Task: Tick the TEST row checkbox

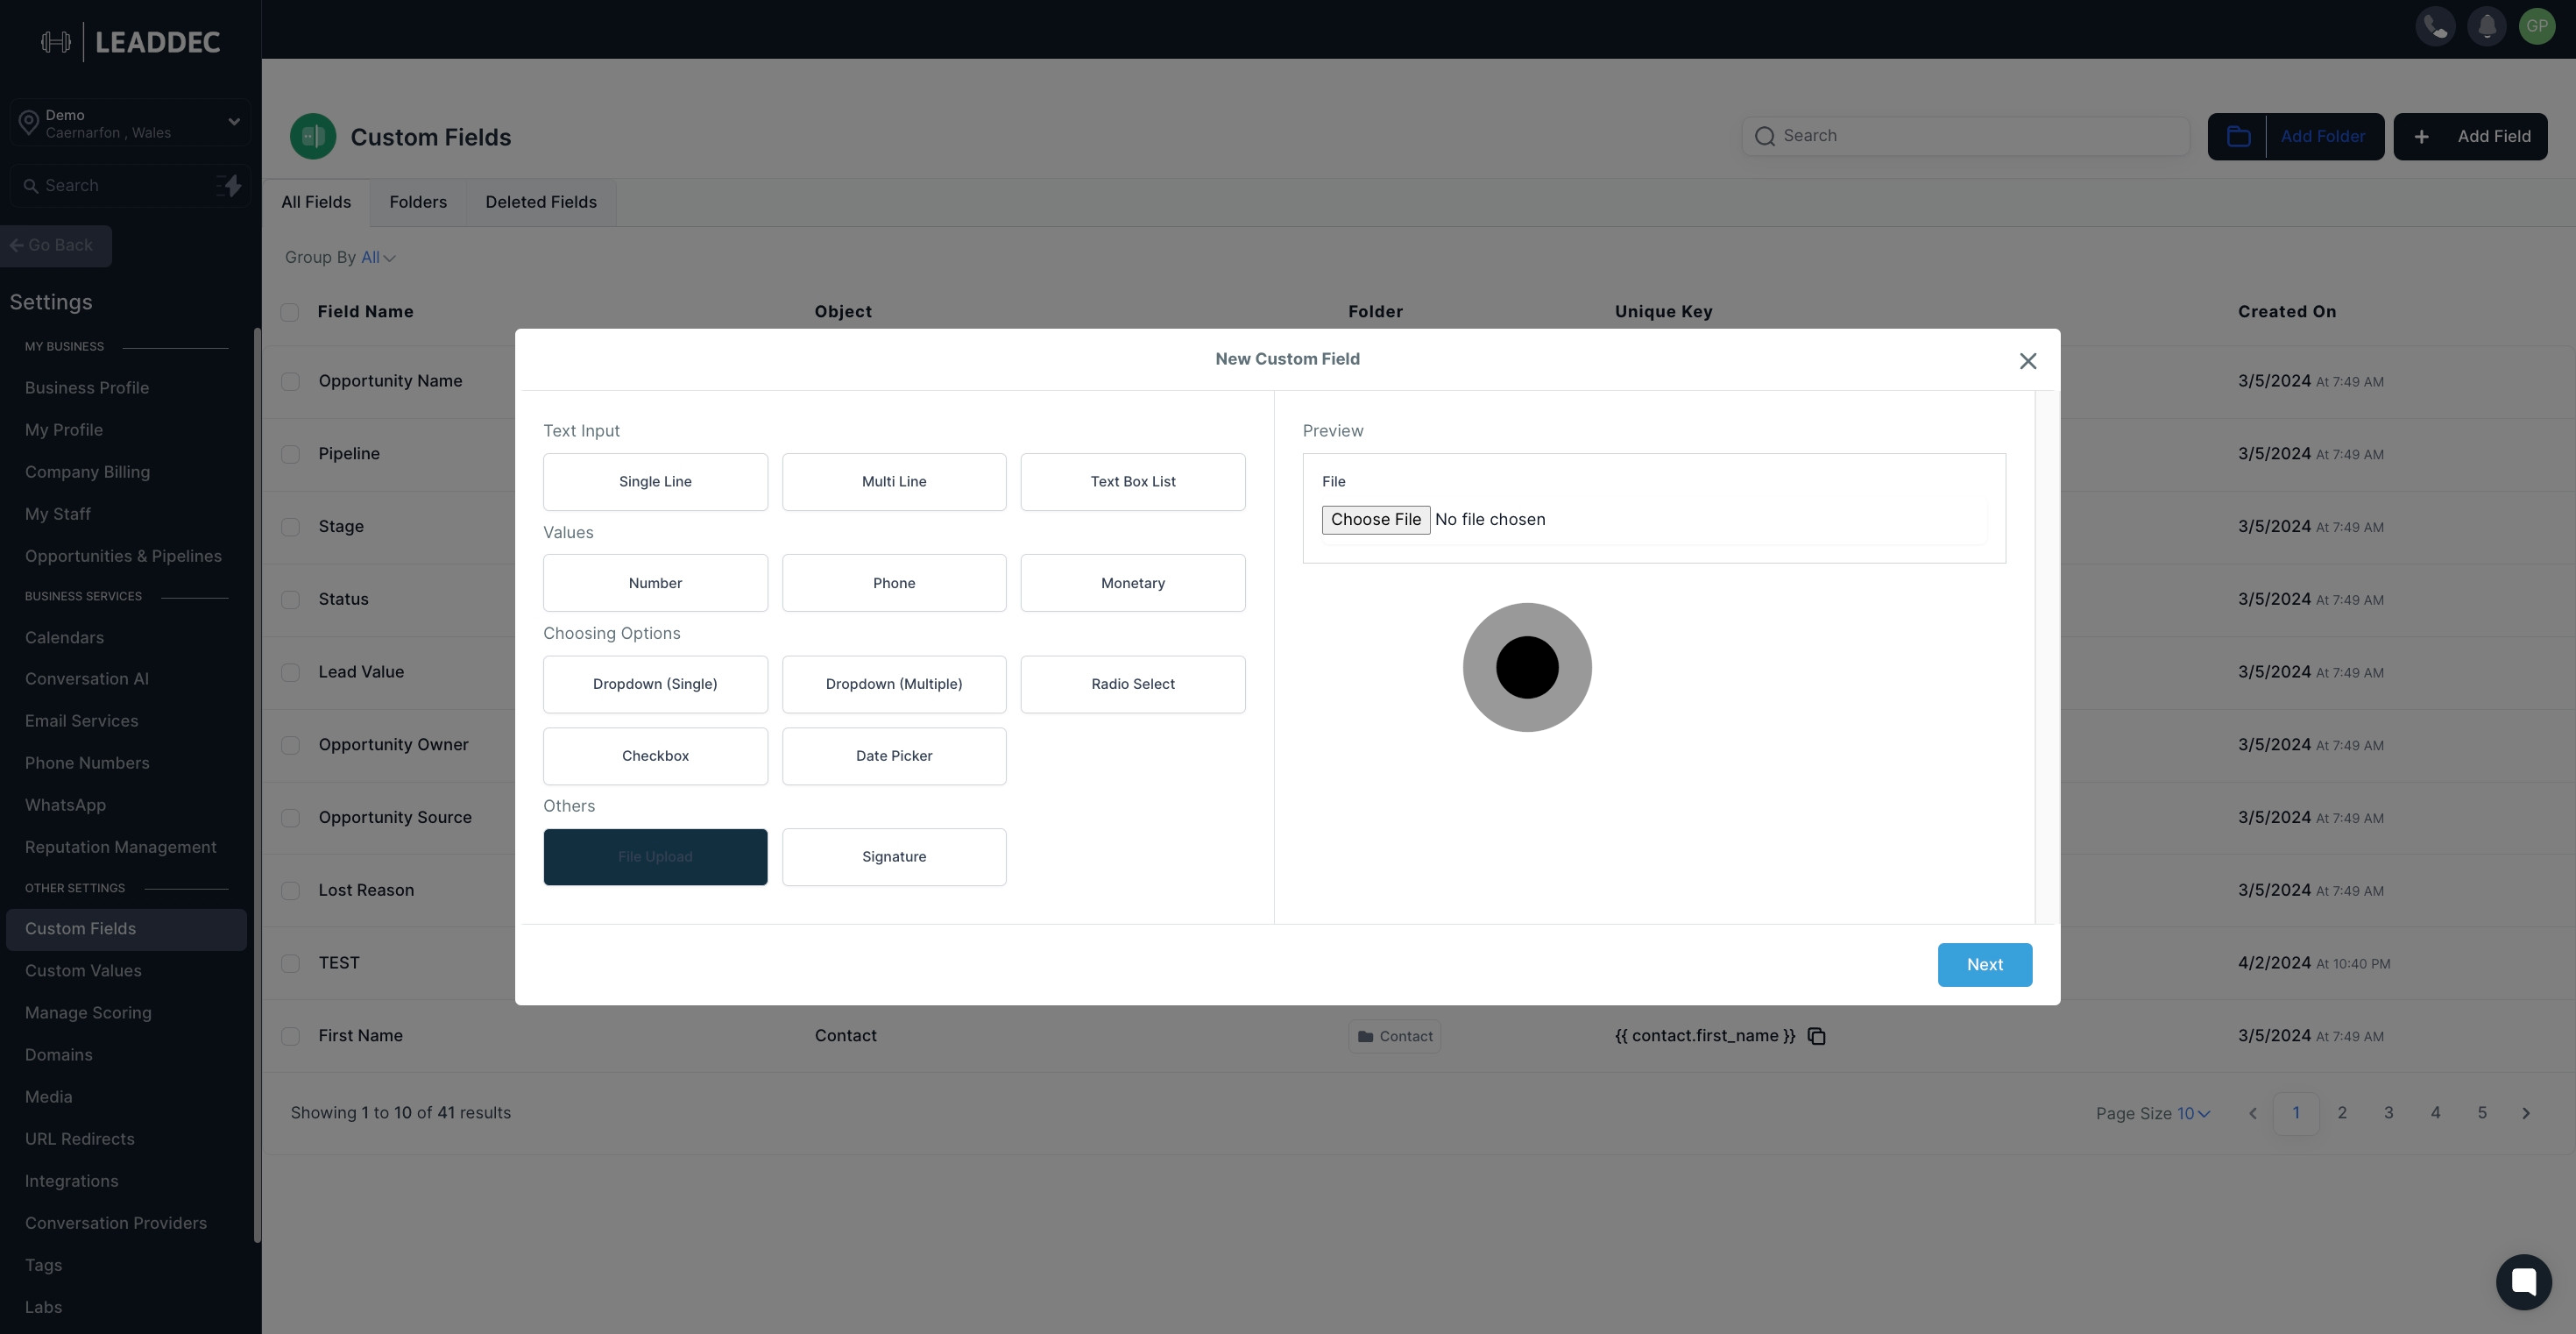Action: pyautogui.click(x=290, y=963)
